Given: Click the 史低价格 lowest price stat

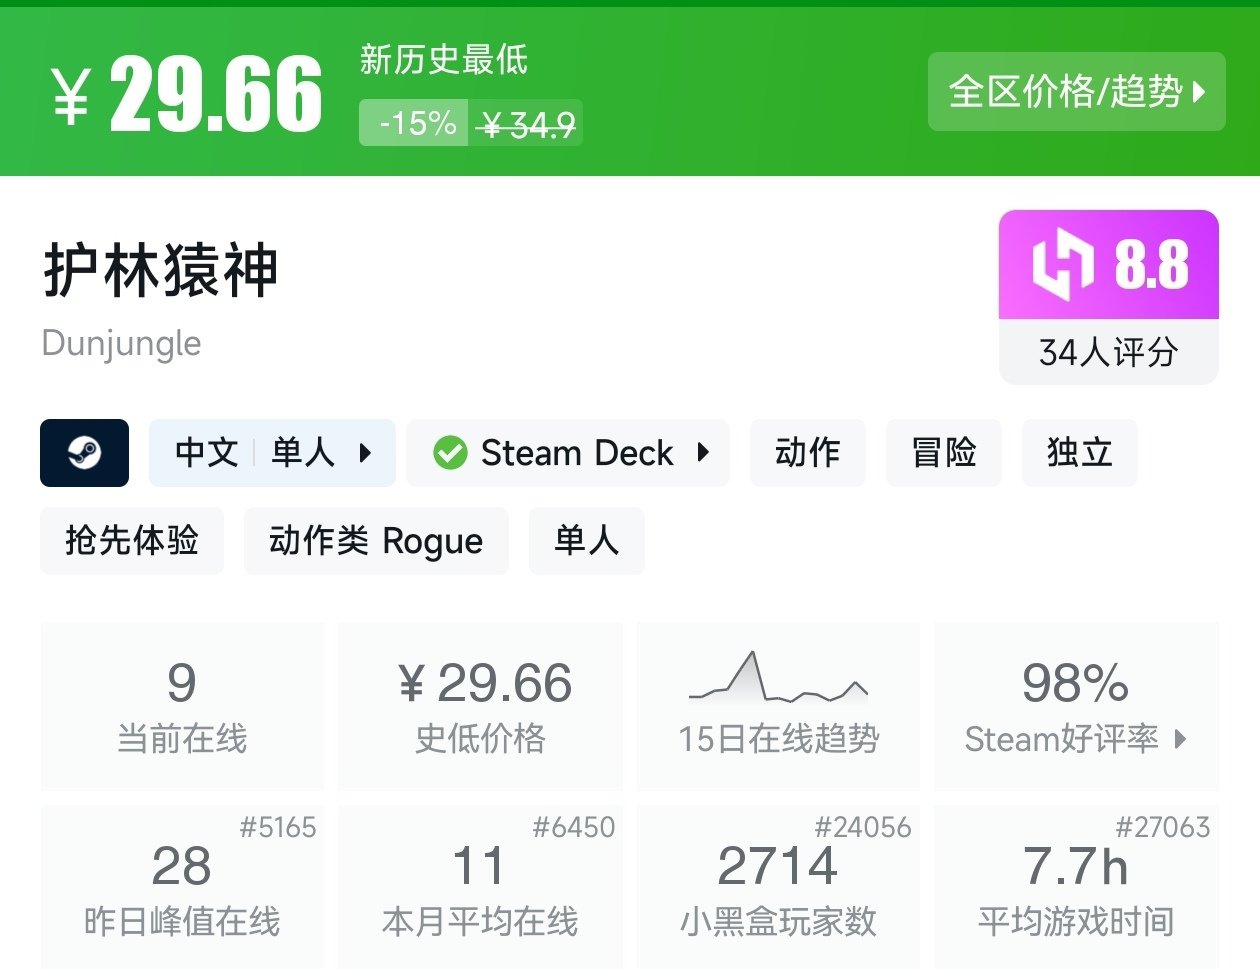Looking at the screenshot, I should 480,706.
